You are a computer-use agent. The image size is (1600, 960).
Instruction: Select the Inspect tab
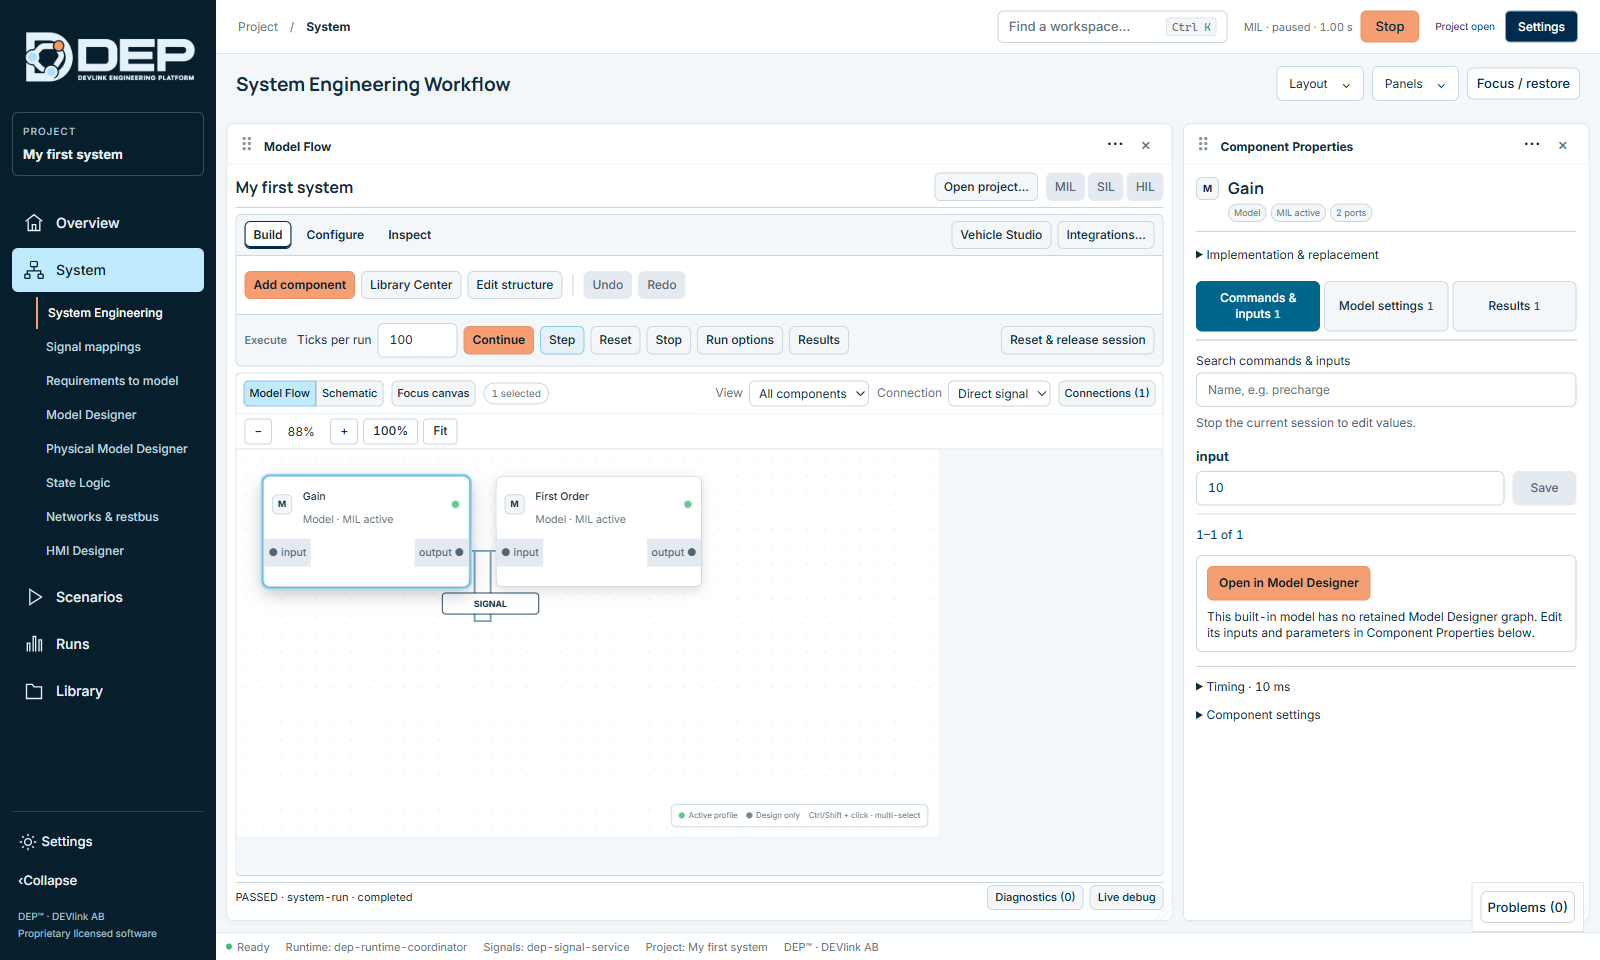pyautogui.click(x=410, y=235)
